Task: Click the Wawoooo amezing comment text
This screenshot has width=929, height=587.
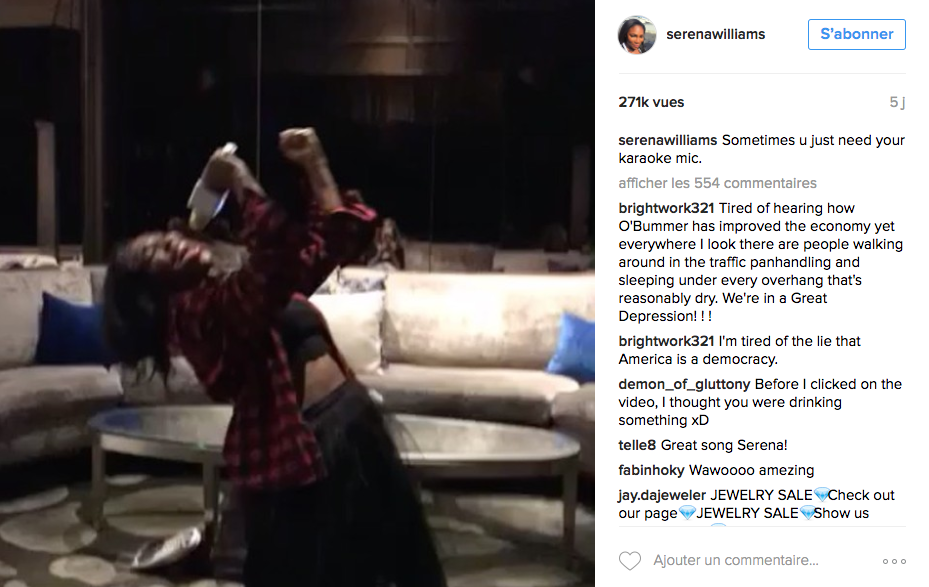Action: [x=751, y=470]
